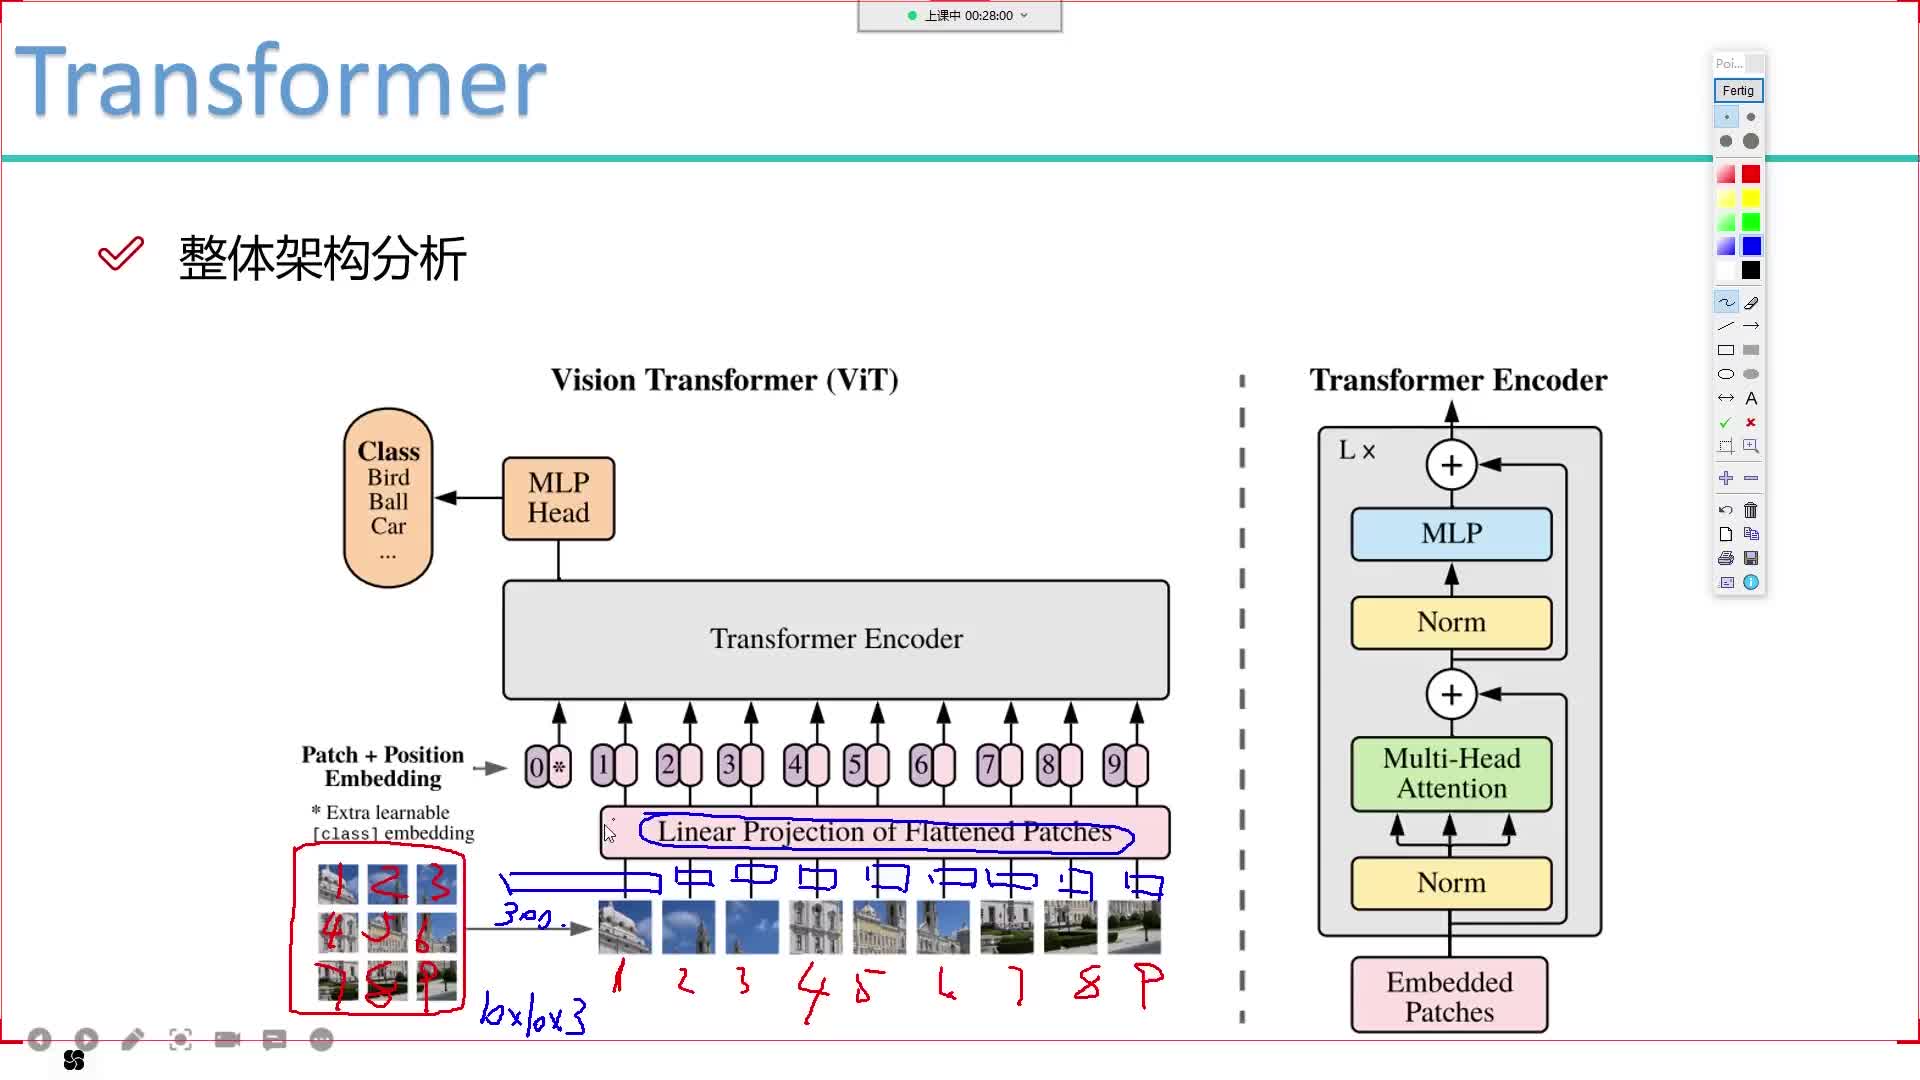1920x1080 pixels.
Task: Click the Fertig button
Action: coord(1738,90)
